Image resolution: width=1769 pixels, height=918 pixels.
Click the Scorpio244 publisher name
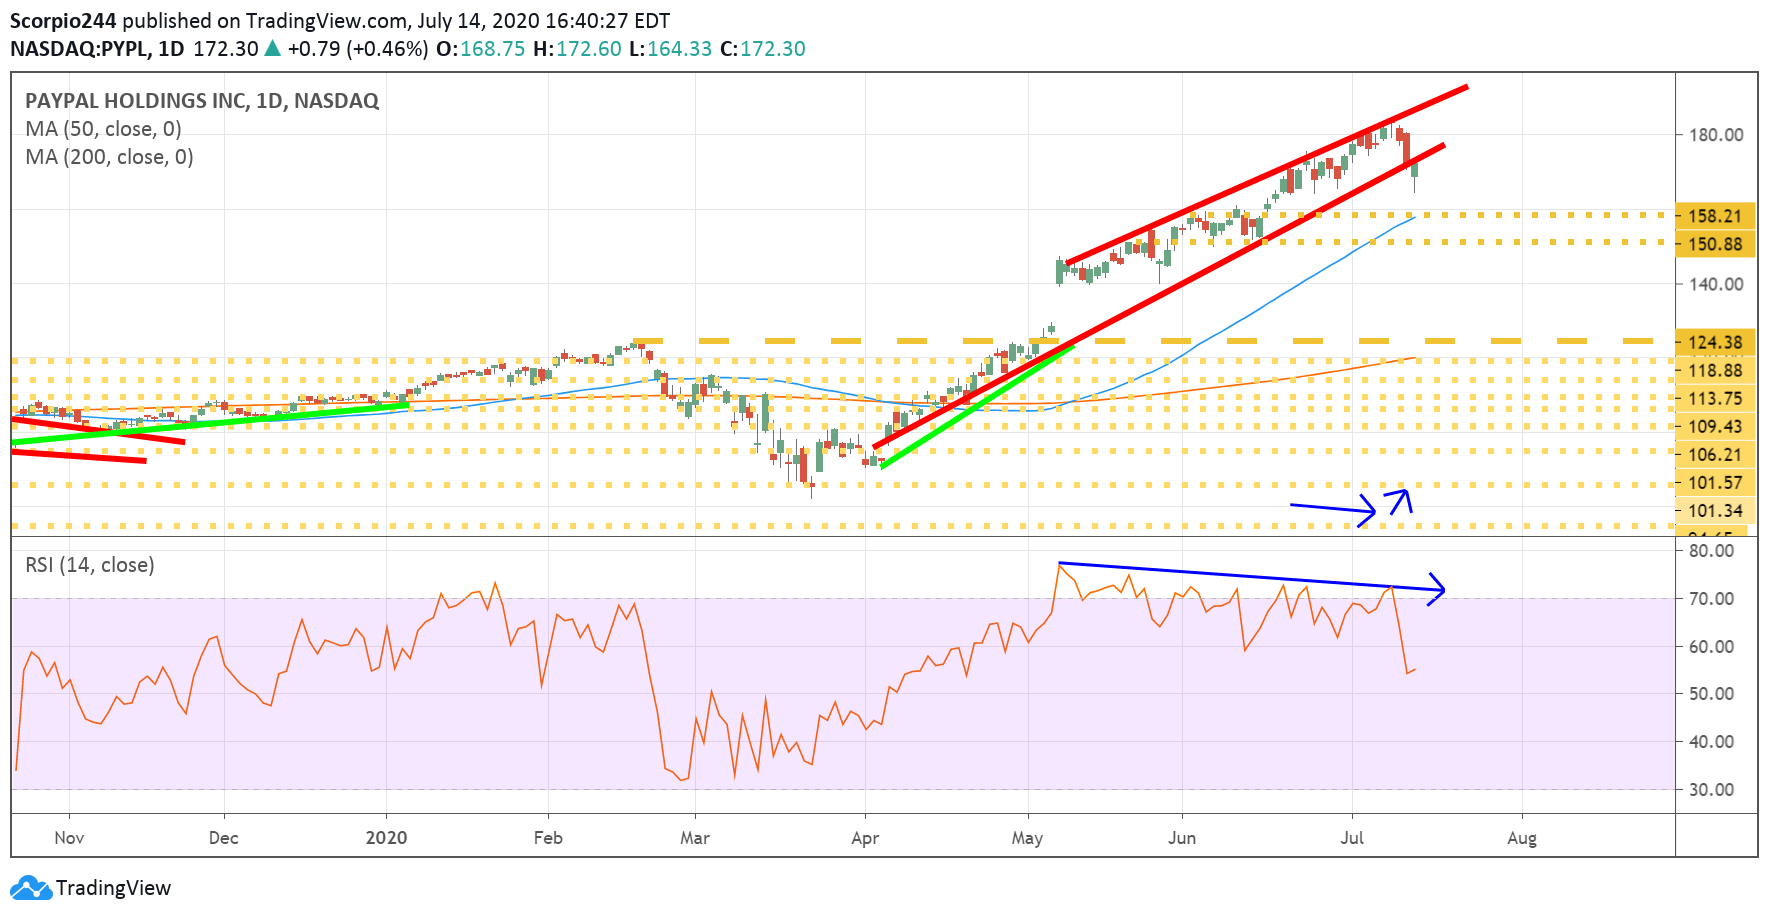63,21
